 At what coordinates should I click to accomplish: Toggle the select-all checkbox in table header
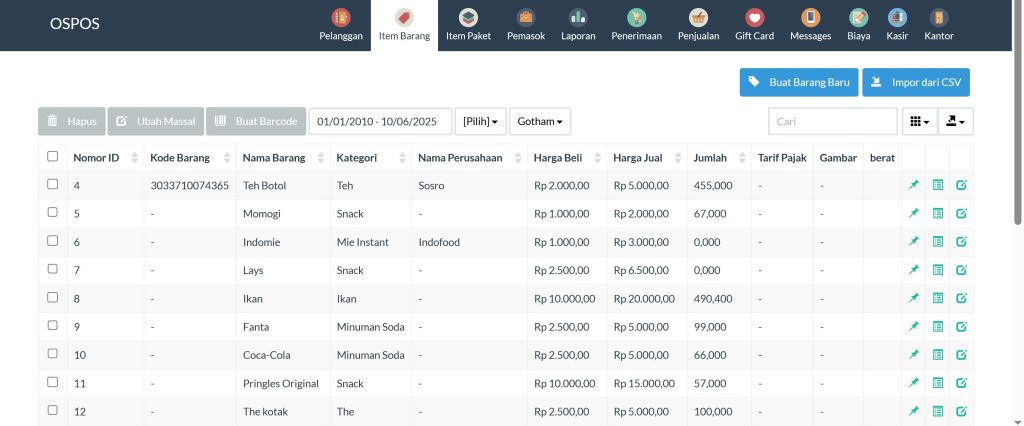pyautogui.click(x=53, y=156)
